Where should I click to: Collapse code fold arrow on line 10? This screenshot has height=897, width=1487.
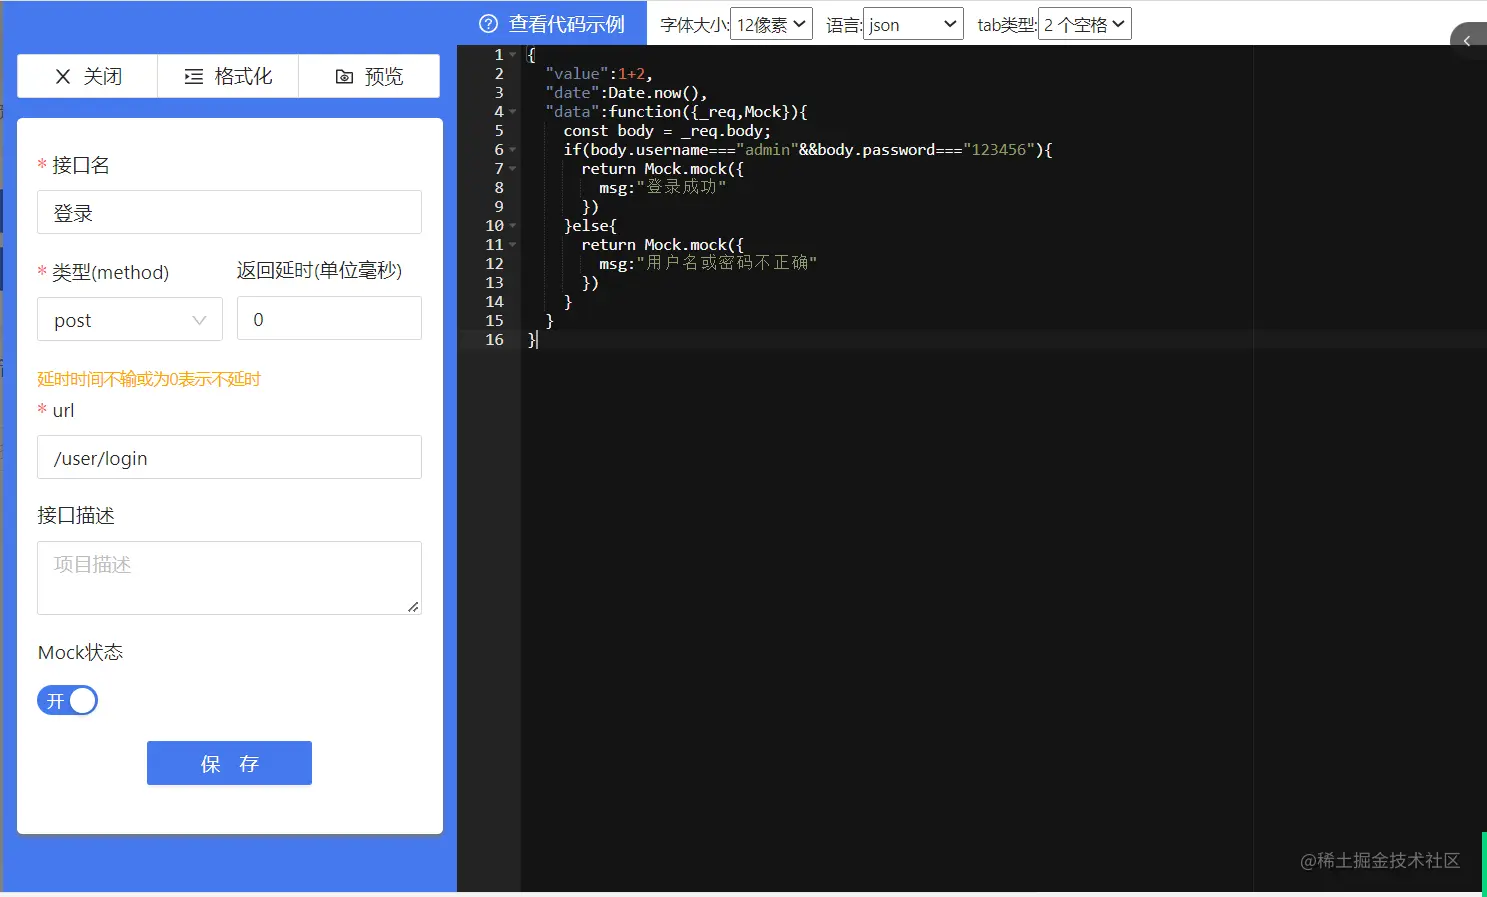click(513, 226)
